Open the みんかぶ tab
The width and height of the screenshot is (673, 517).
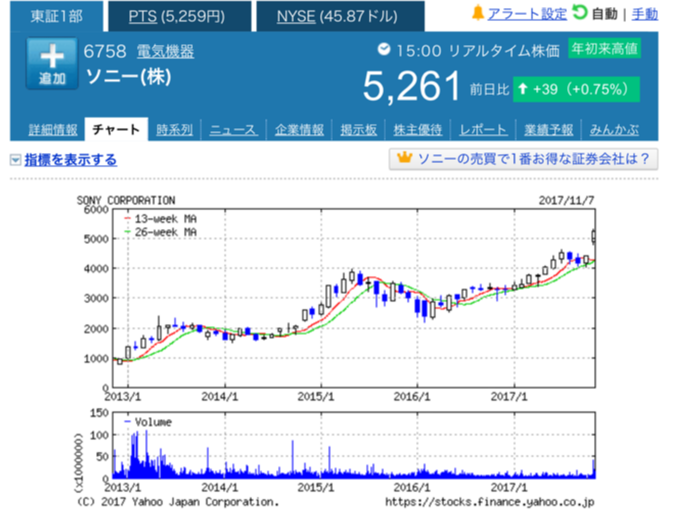[x=614, y=130]
